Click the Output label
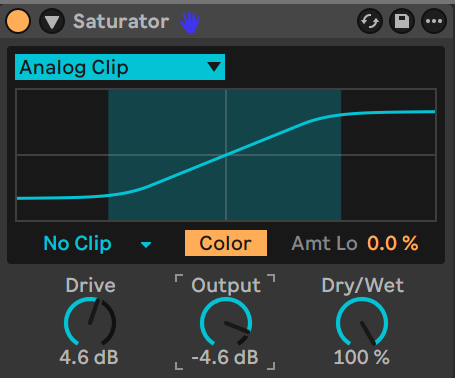The image size is (455, 378). coord(226,285)
